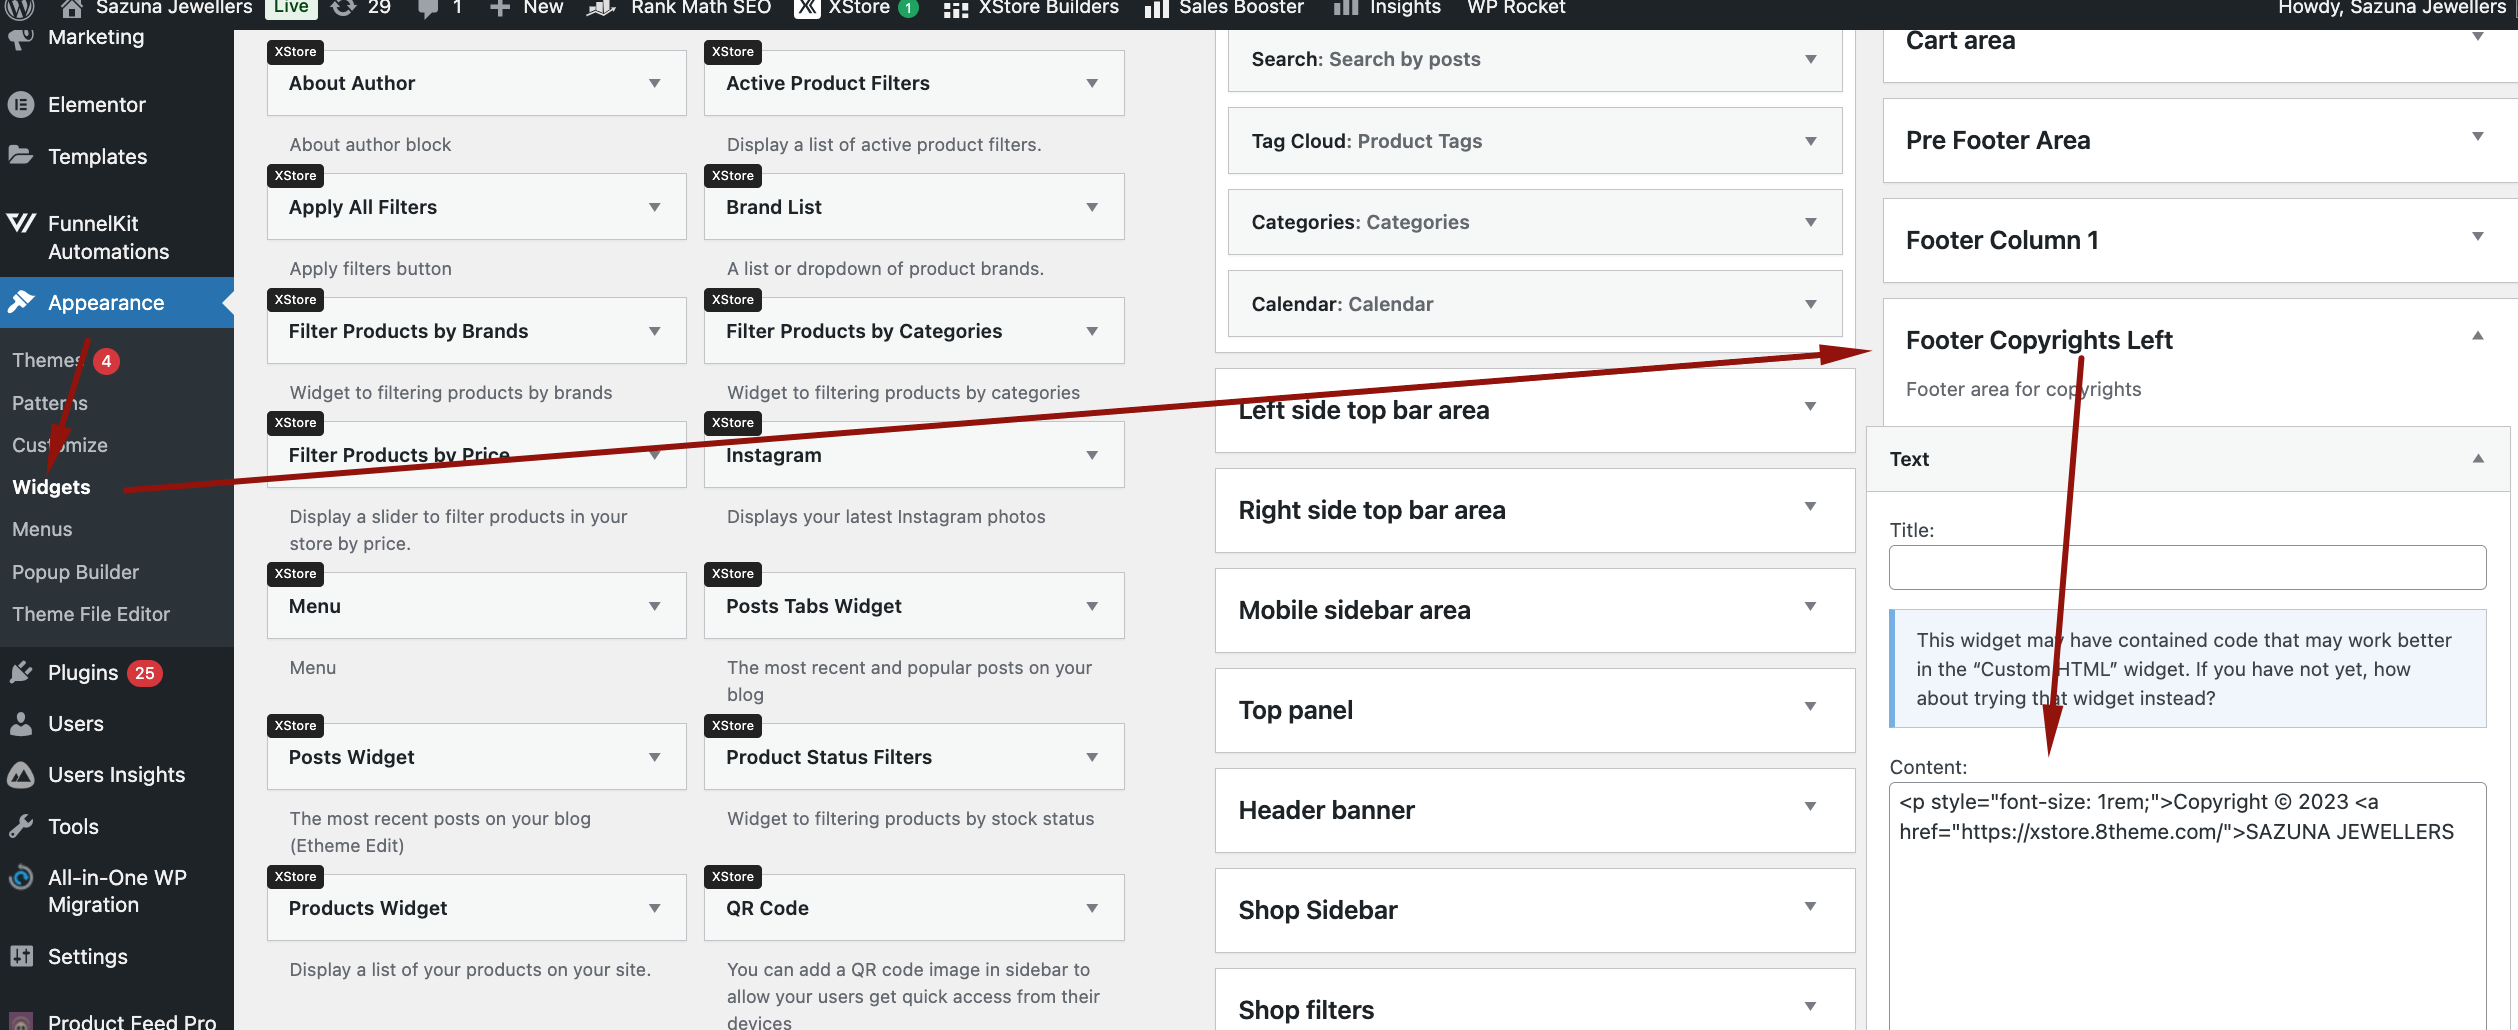Collapse the Footer Copyrights Left area
Viewport: 2518px width, 1030px height.
point(2477,336)
